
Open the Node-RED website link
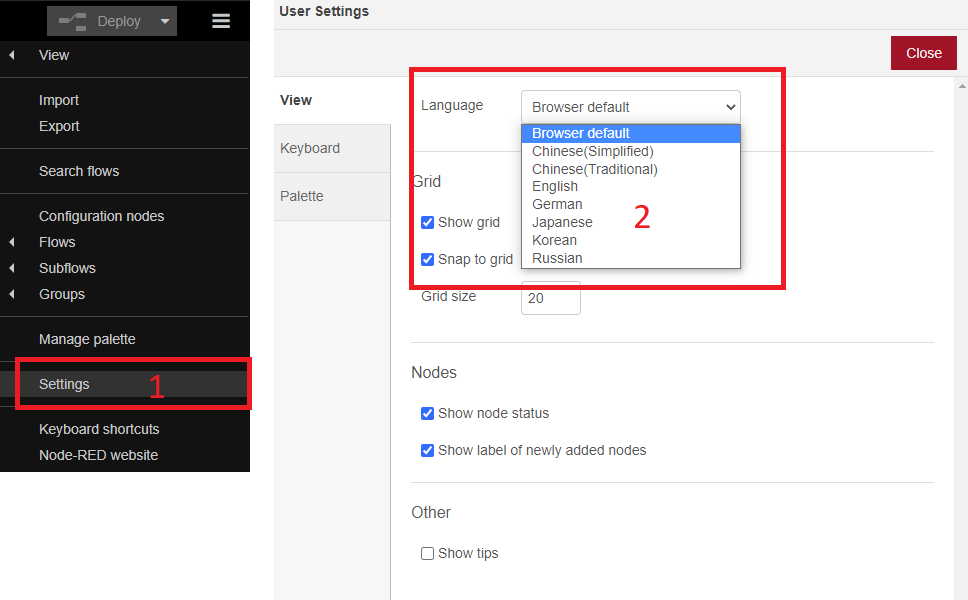coord(98,454)
